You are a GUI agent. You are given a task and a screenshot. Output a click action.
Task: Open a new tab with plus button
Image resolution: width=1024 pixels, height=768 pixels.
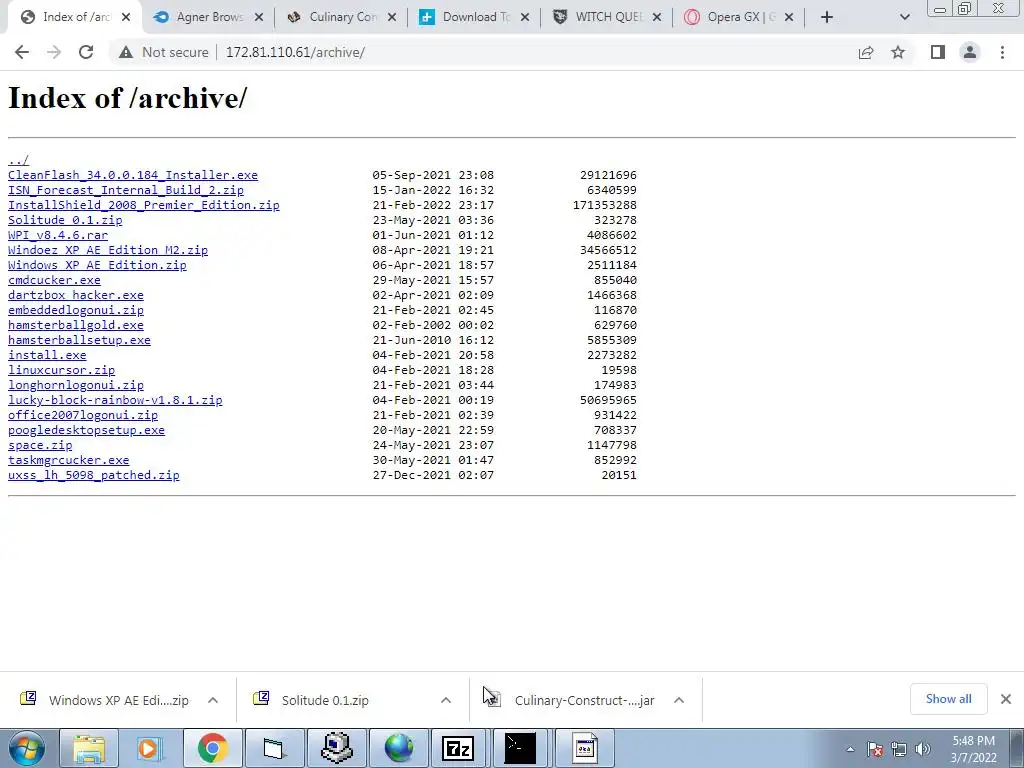827,18
